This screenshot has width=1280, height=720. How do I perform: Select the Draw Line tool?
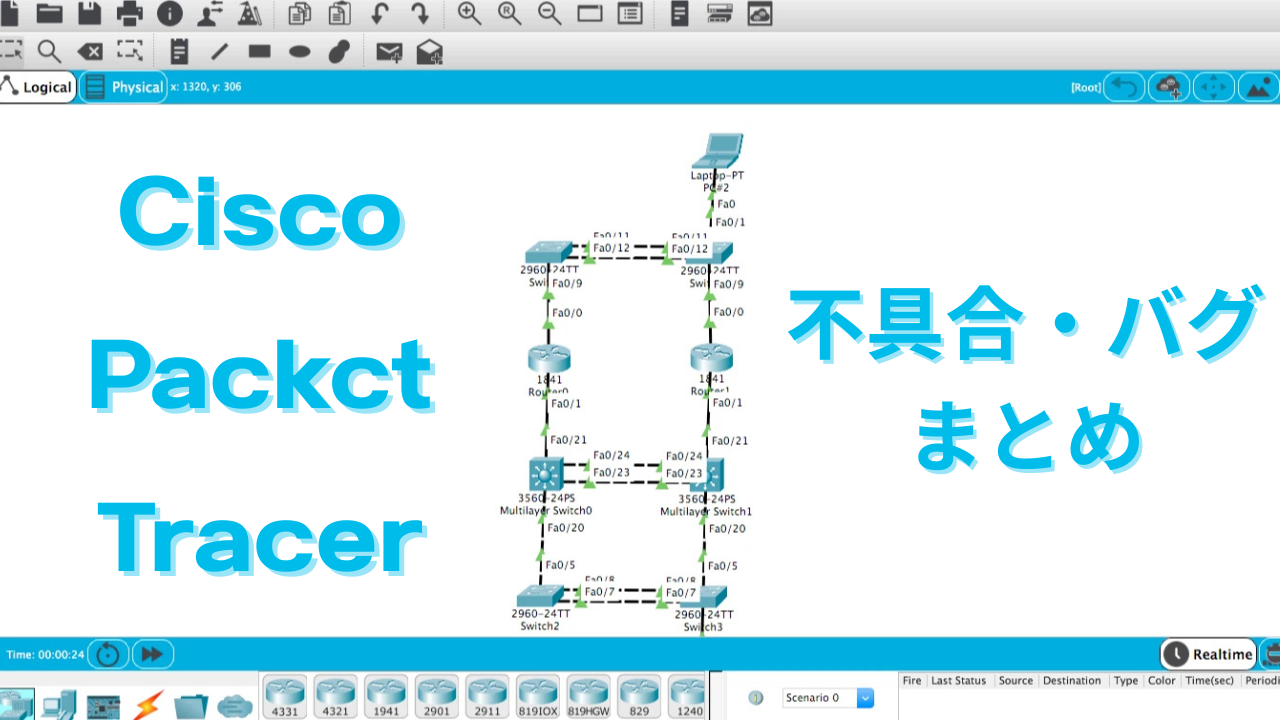(219, 51)
